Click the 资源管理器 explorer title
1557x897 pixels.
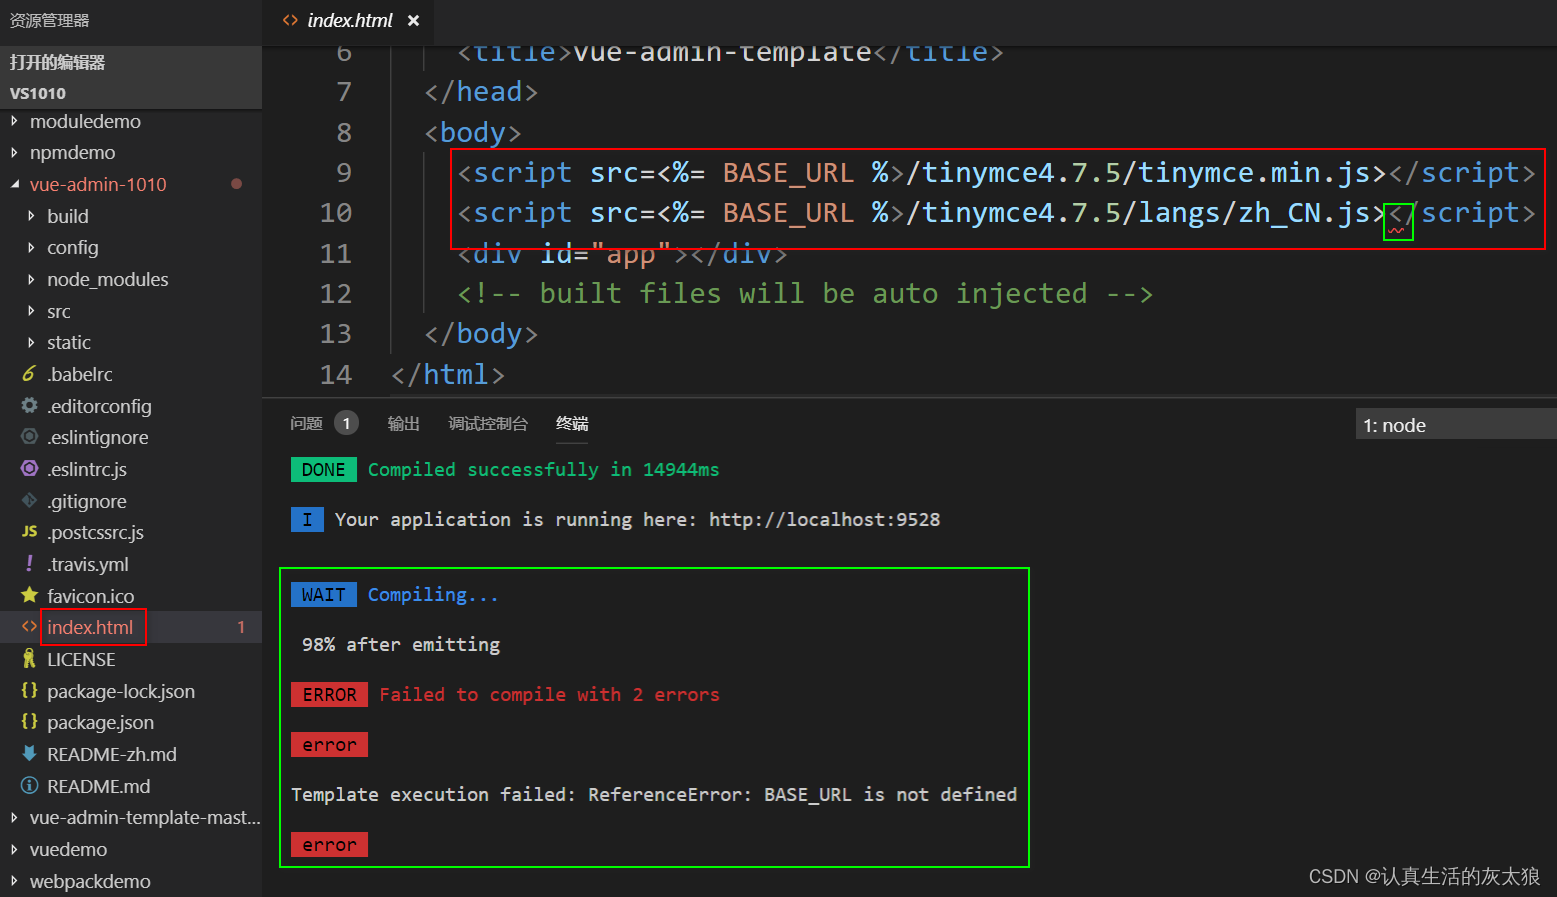[x=49, y=20]
